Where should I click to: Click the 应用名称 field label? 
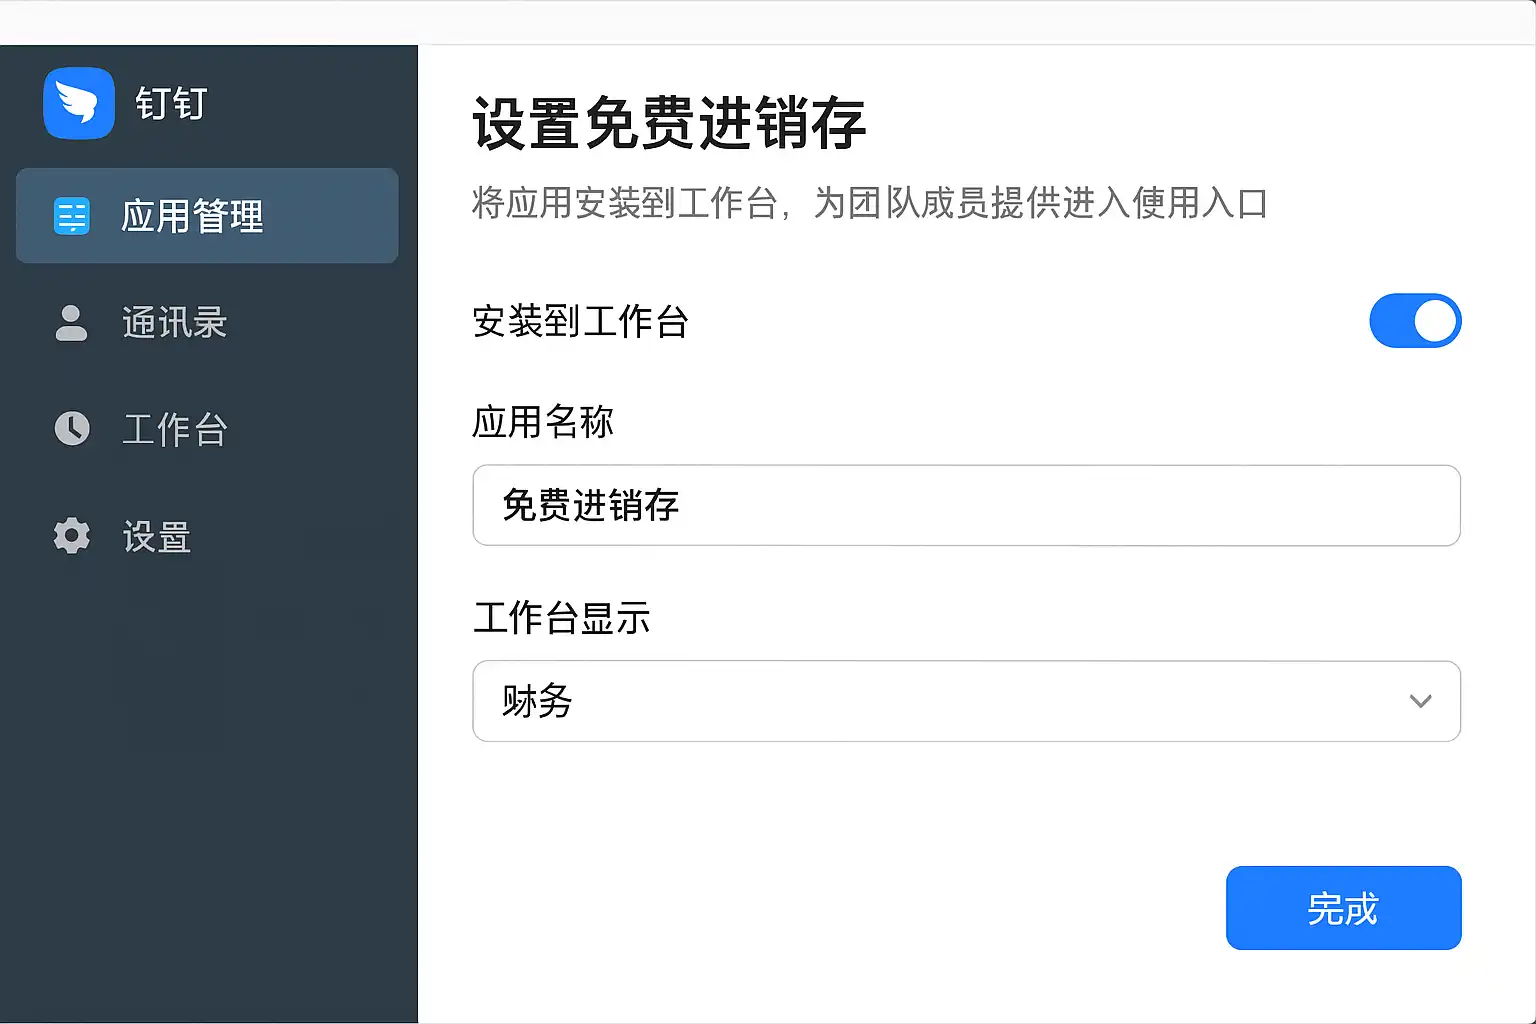(542, 422)
